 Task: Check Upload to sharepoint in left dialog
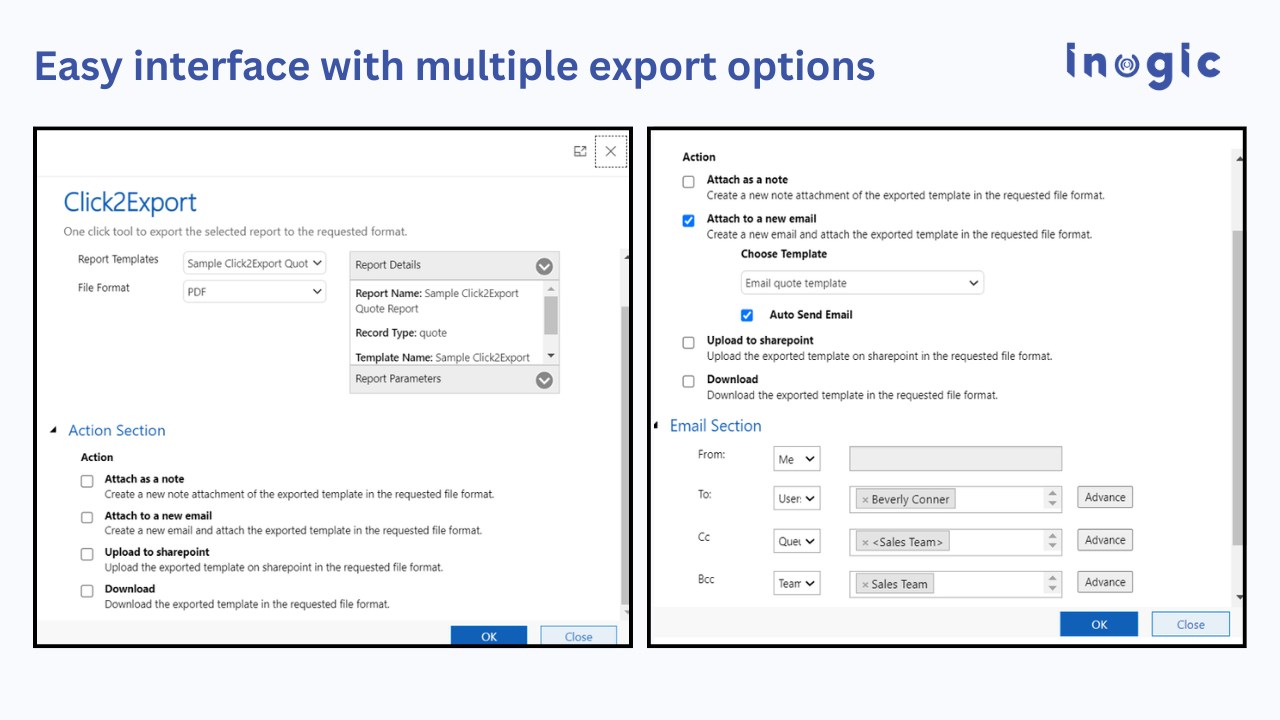click(87, 554)
